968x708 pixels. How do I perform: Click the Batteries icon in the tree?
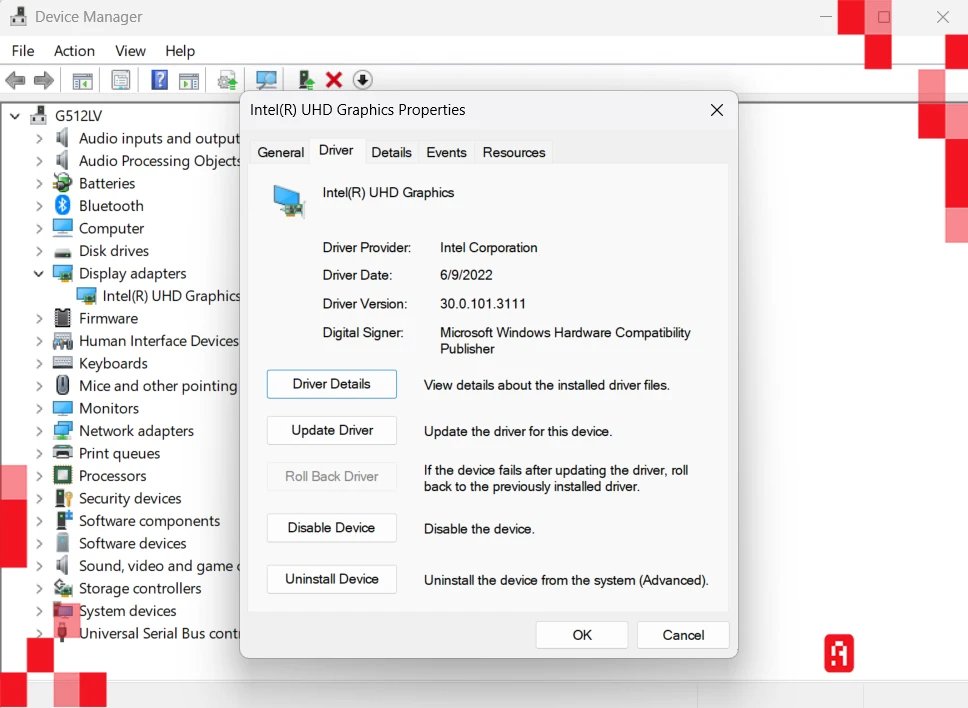62,183
